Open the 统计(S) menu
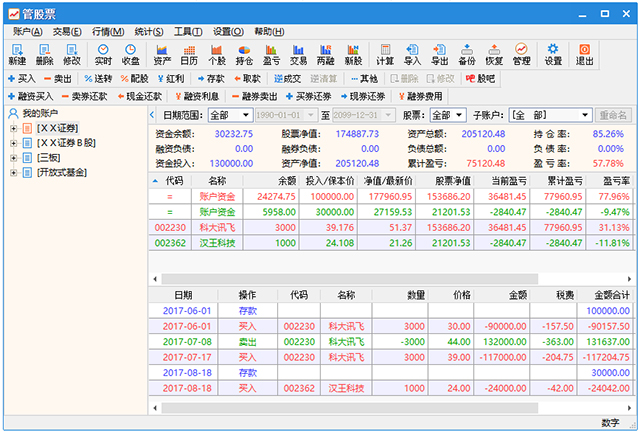 click(149, 31)
